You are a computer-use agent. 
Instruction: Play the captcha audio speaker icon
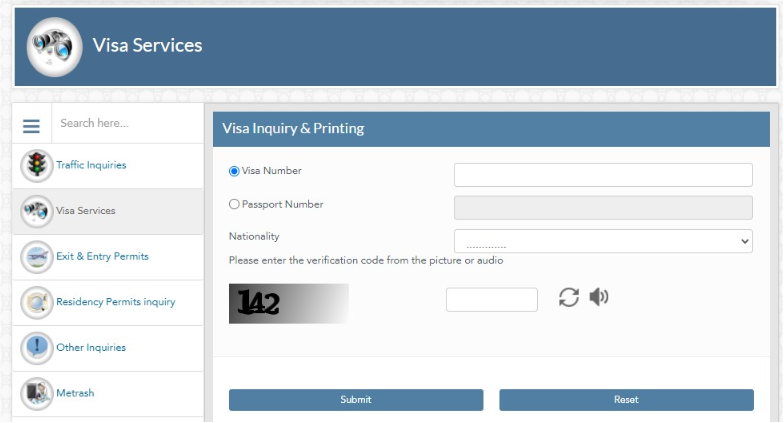point(598,297)
